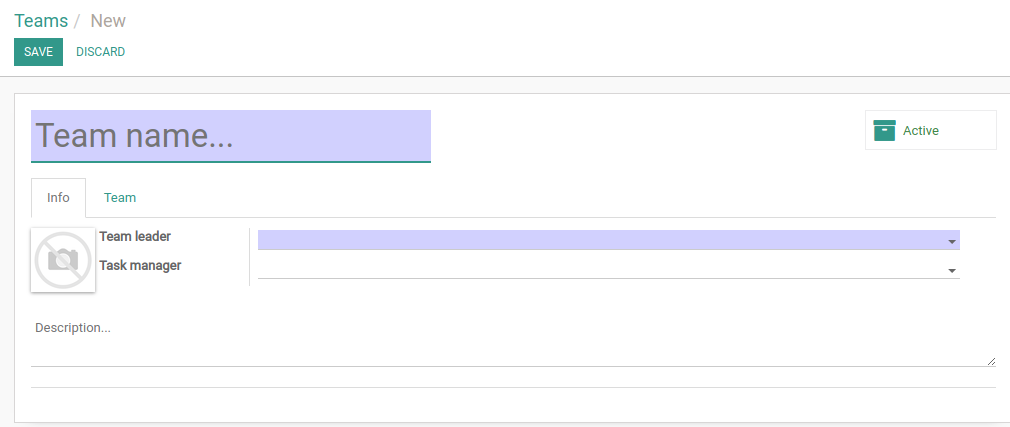
Task: Switch to the Info tab
Action: [x=58, y=198]
